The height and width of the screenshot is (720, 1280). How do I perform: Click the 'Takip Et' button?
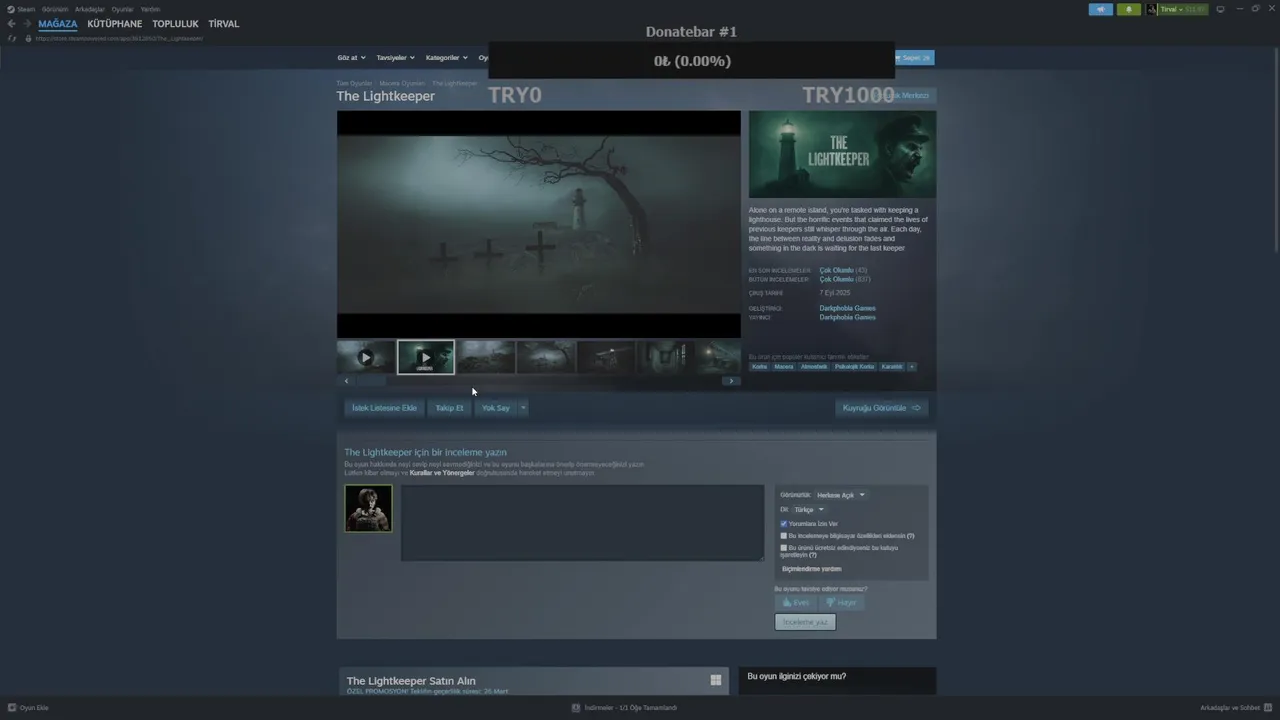point(449,408)
